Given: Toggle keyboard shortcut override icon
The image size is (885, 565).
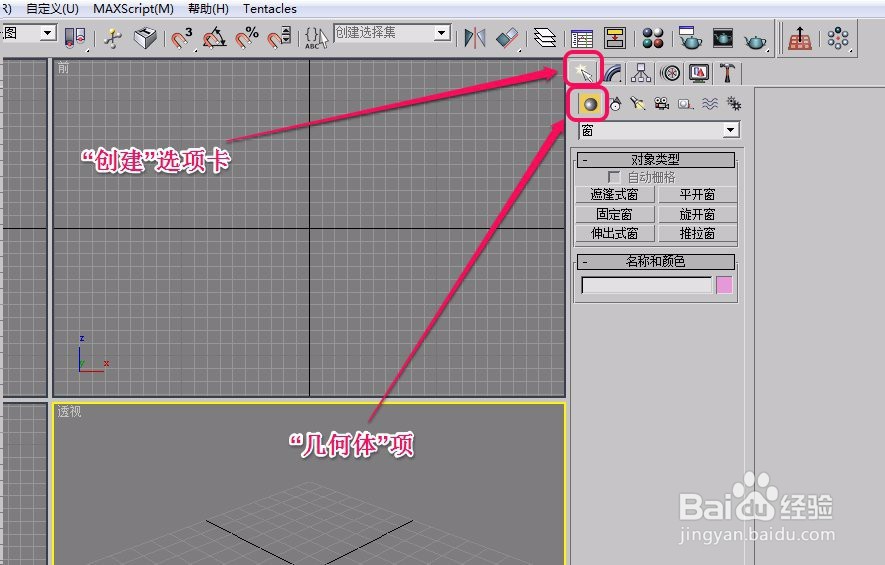Looking at the screenshot, I should pyautogui.click(x=144, y=38).
